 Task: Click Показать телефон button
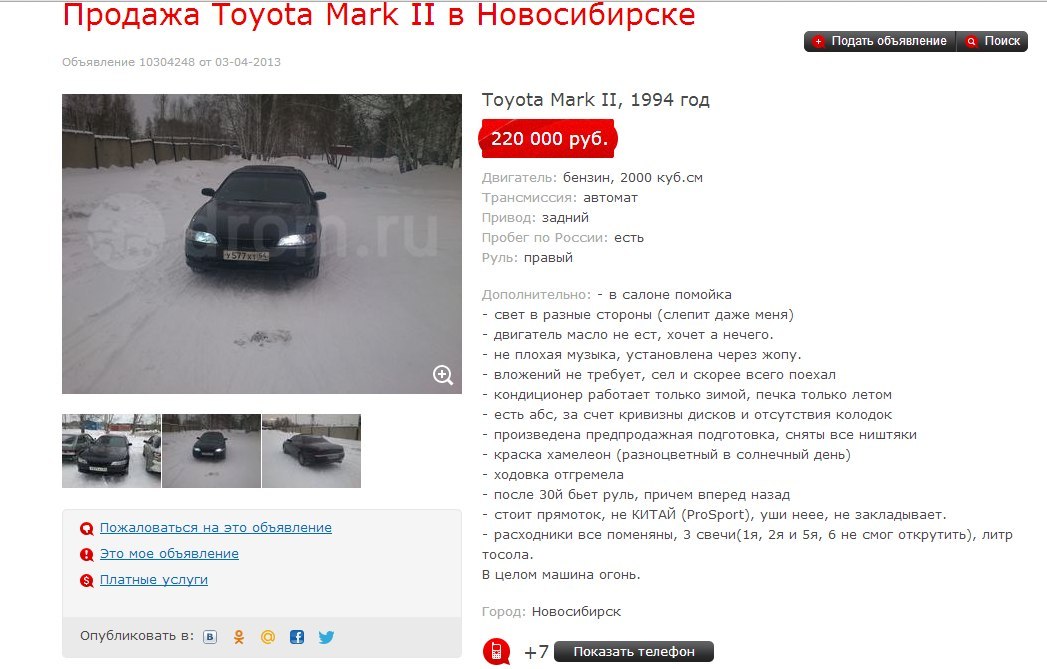click(x=634, y=652)
